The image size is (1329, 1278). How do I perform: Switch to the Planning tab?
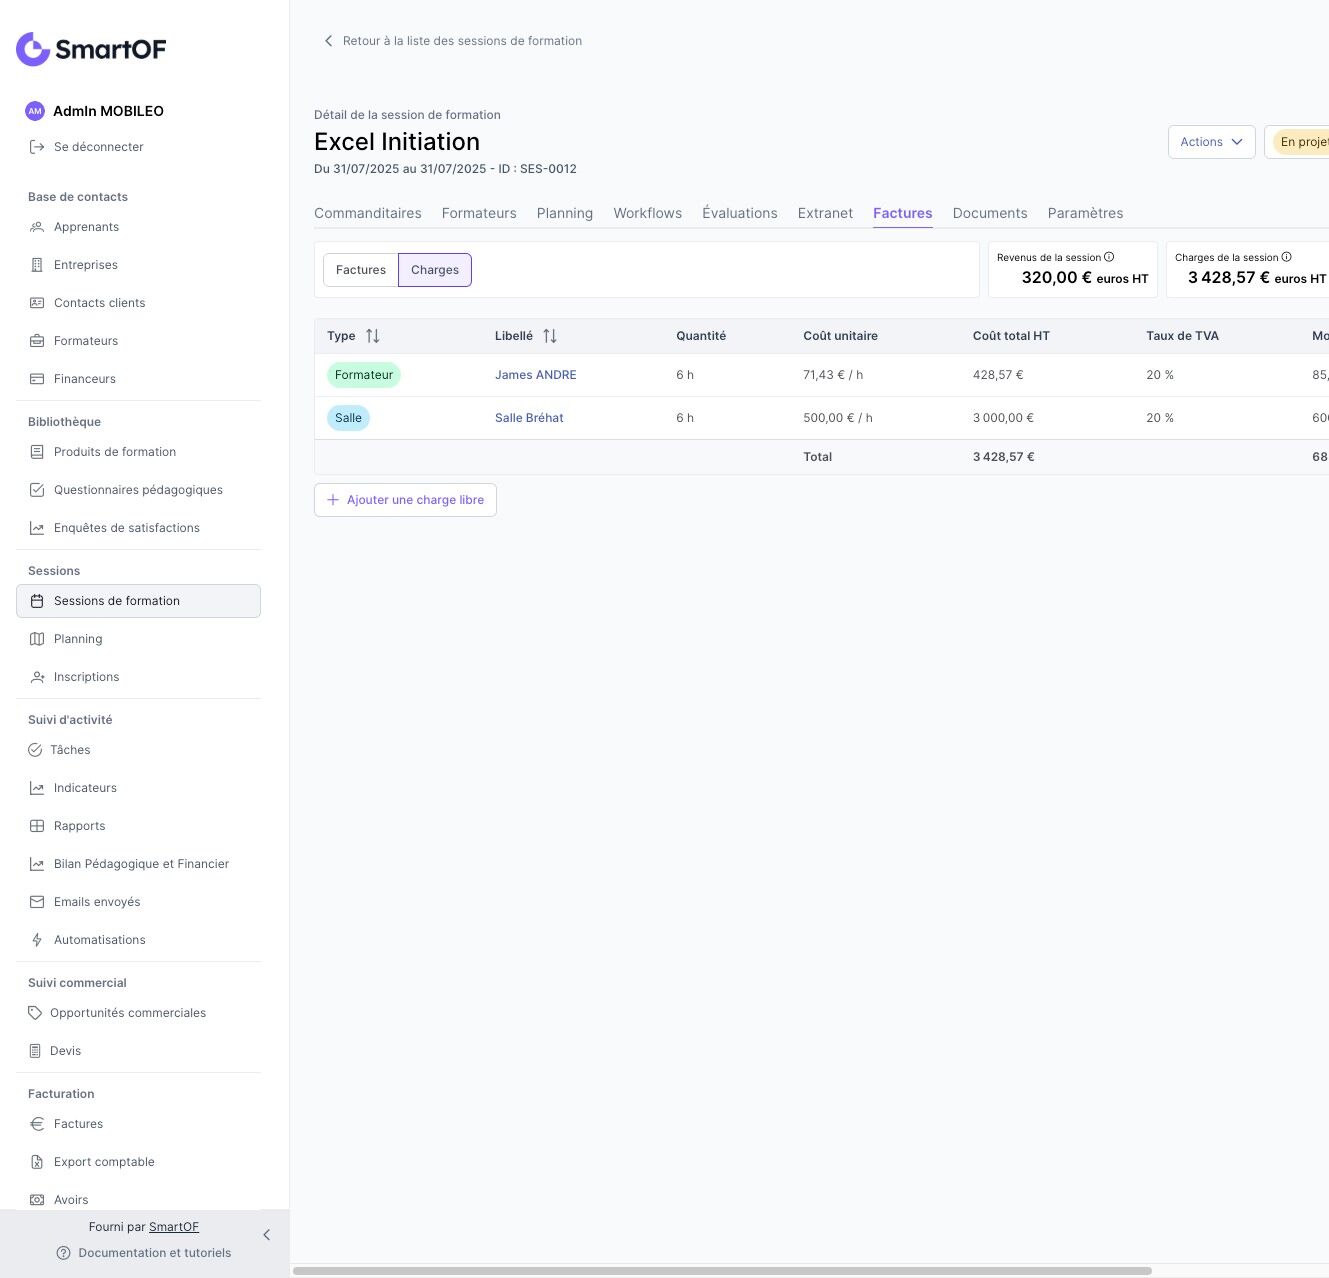(565, 213)
